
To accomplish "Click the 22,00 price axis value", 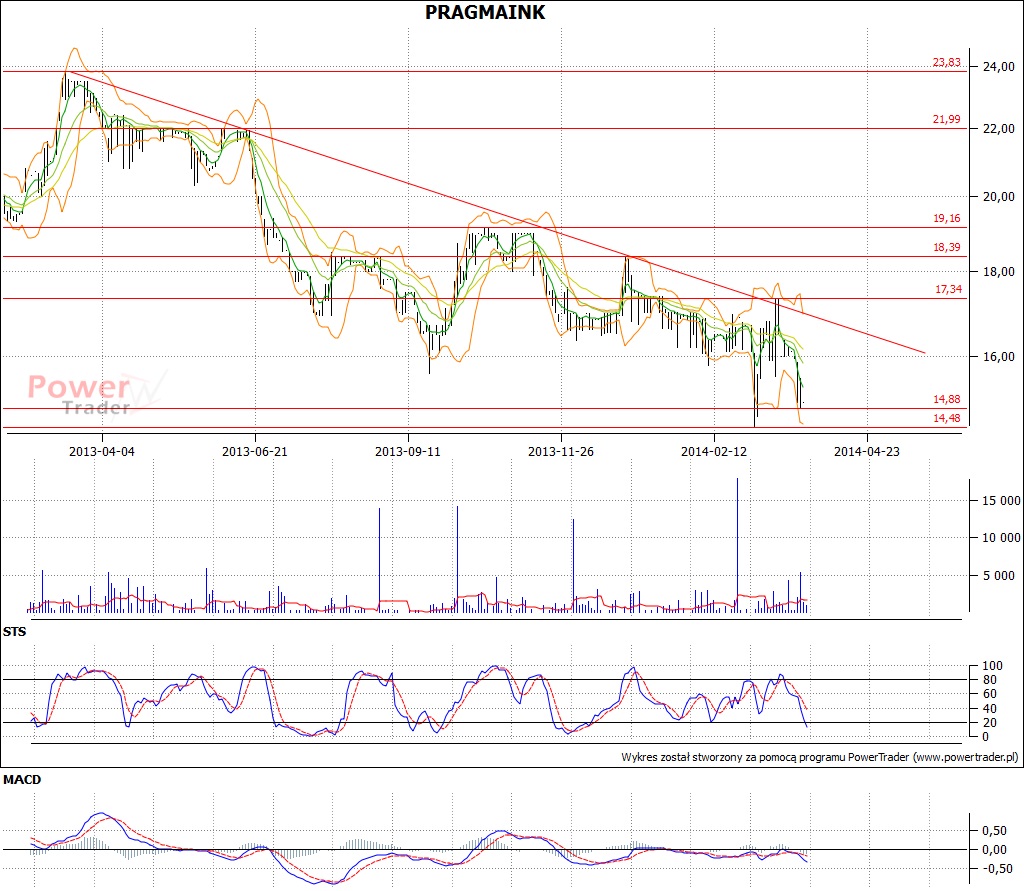I will click(x=999, y=129).
